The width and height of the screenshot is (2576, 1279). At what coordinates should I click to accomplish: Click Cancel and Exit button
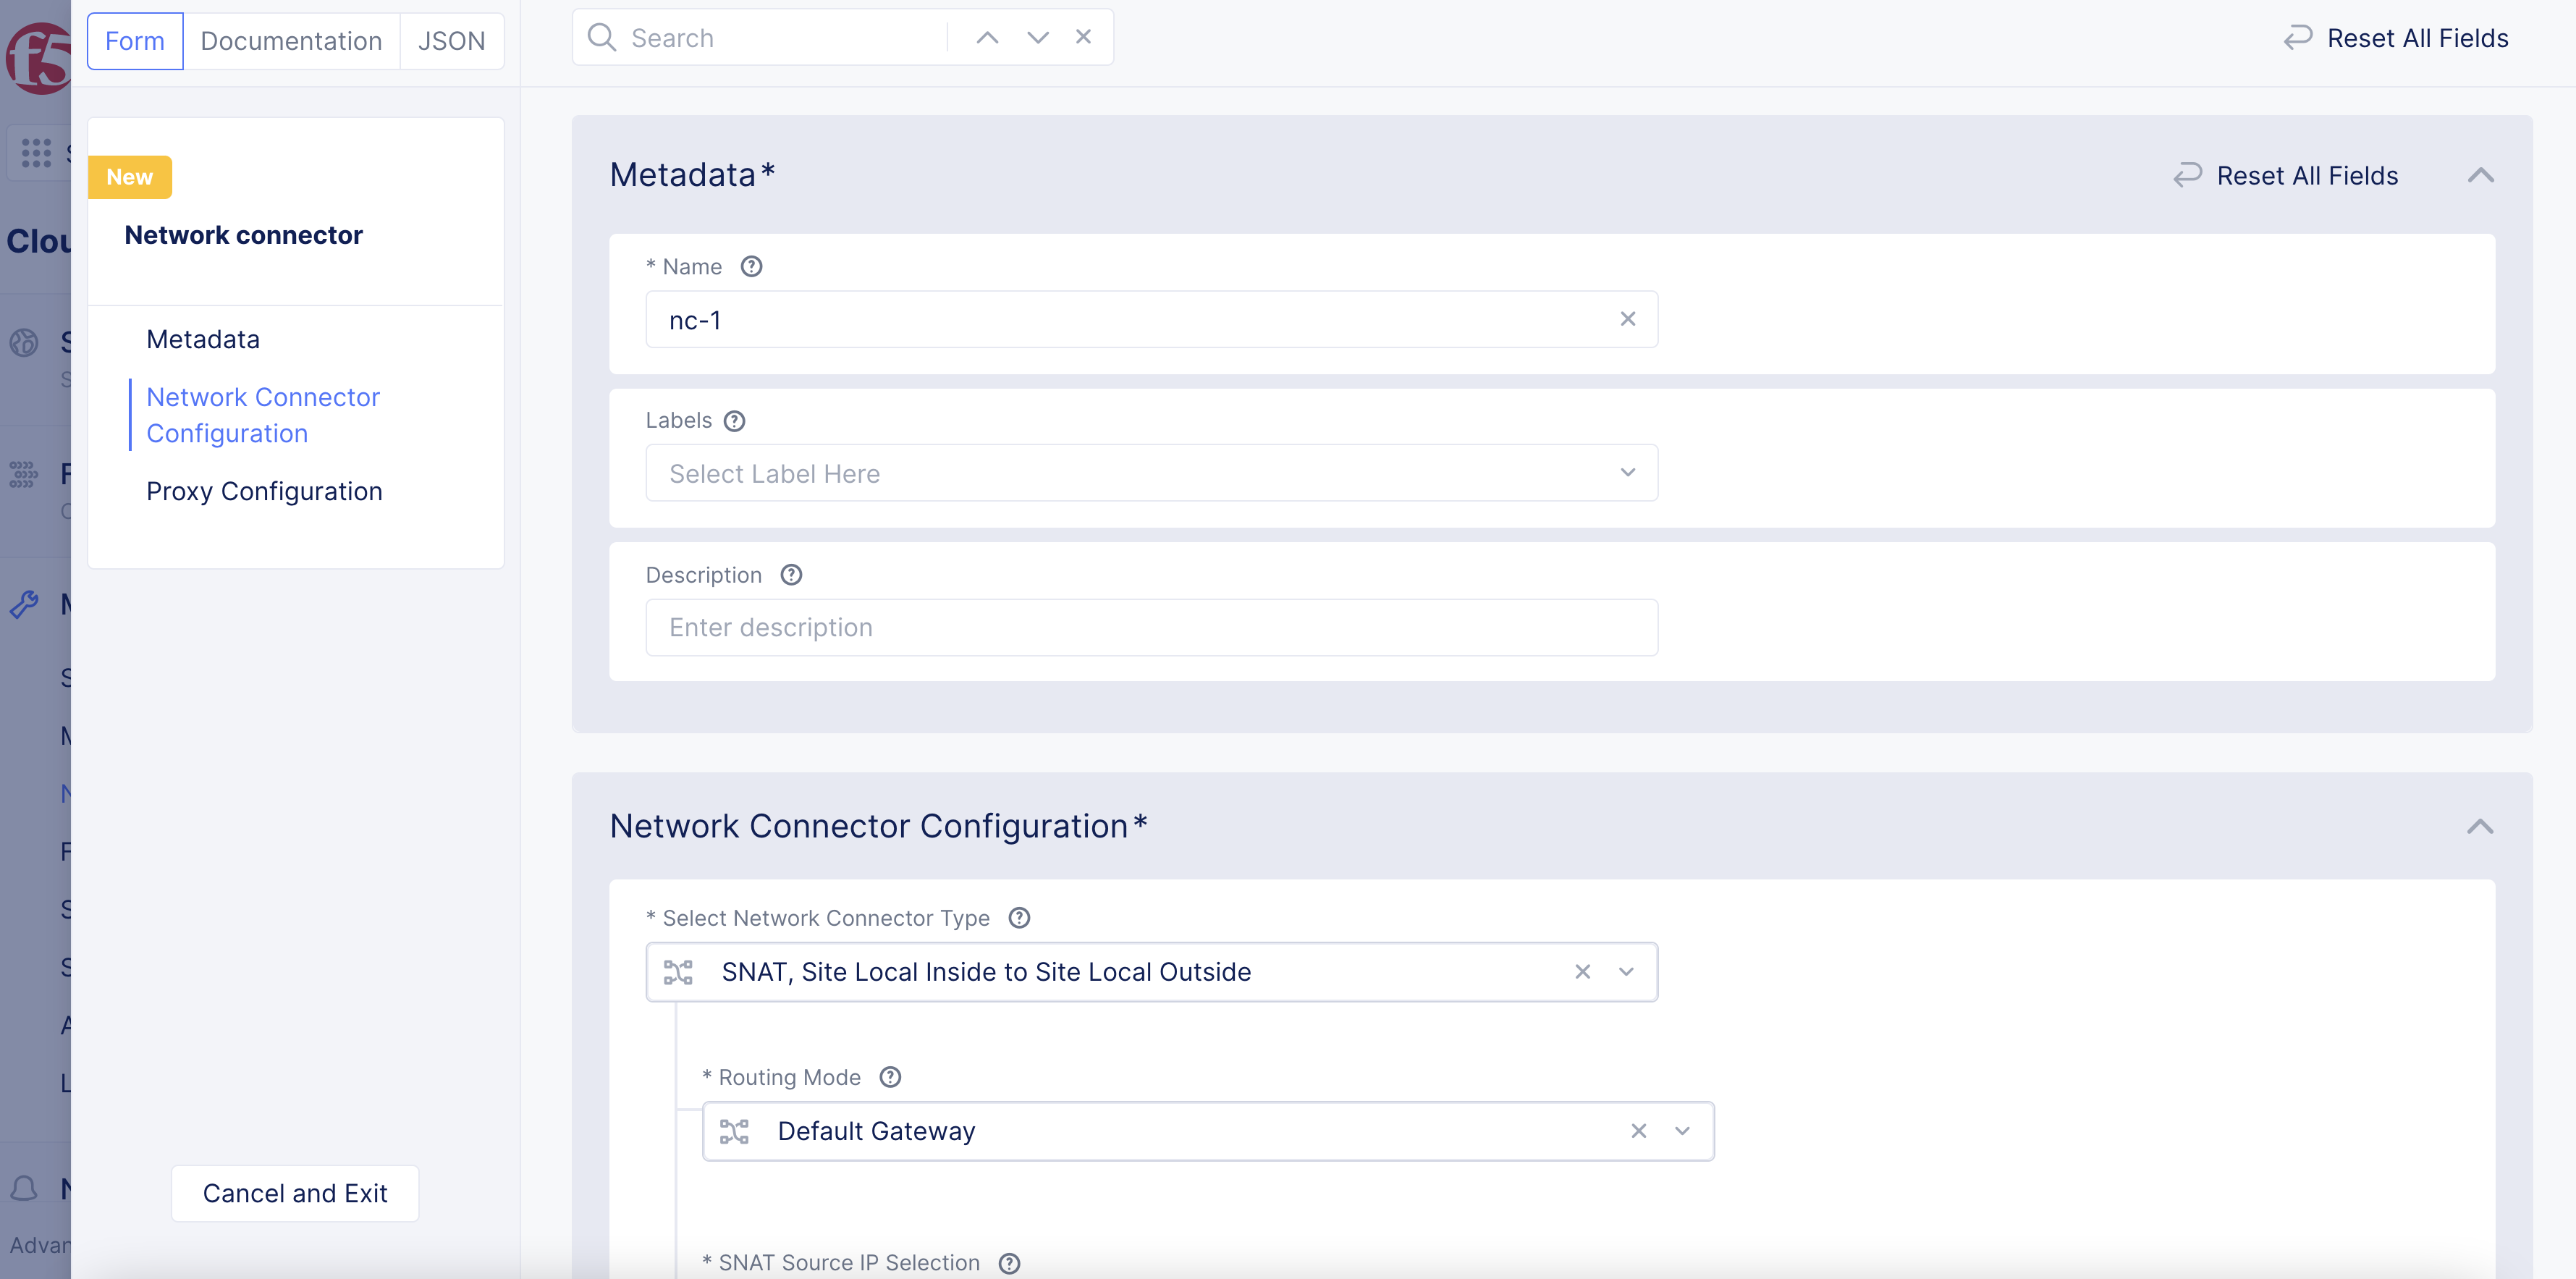click(x=295, y=1192)
